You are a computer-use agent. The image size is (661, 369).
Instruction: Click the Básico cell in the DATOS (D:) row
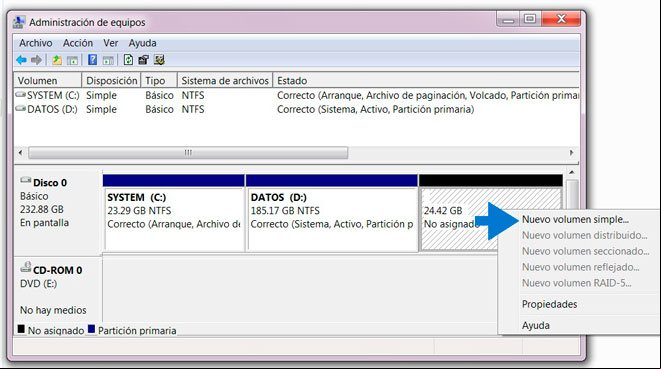[159, 109]
